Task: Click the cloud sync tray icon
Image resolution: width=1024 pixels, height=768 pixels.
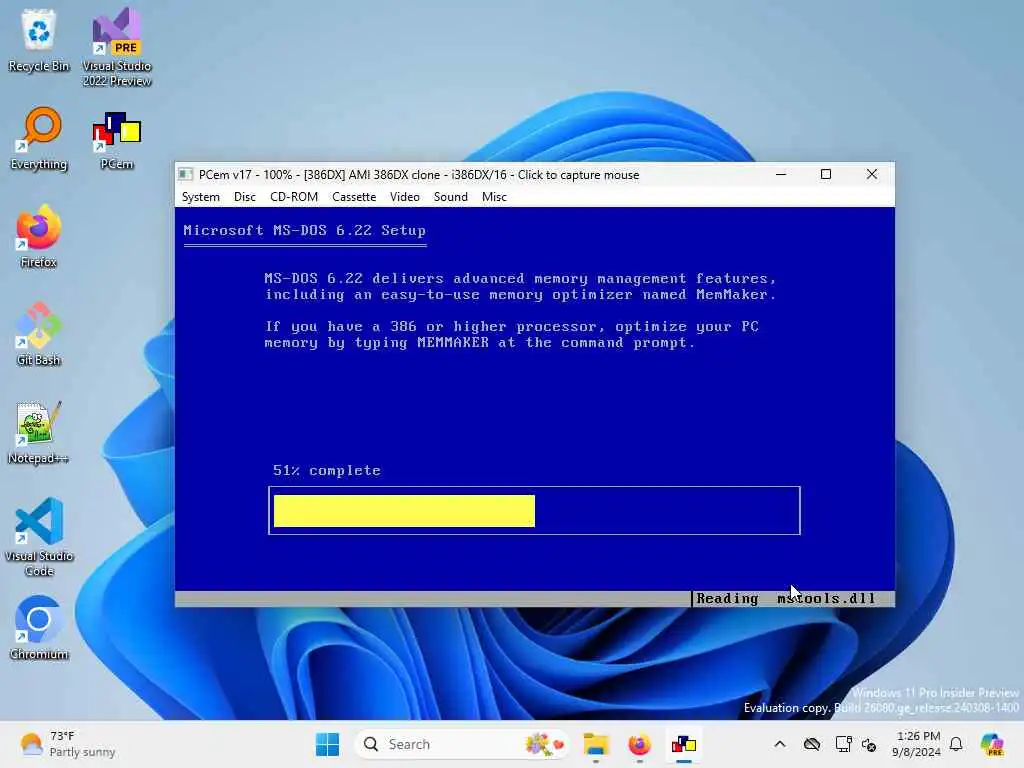Action: click(x=812, y=744)
